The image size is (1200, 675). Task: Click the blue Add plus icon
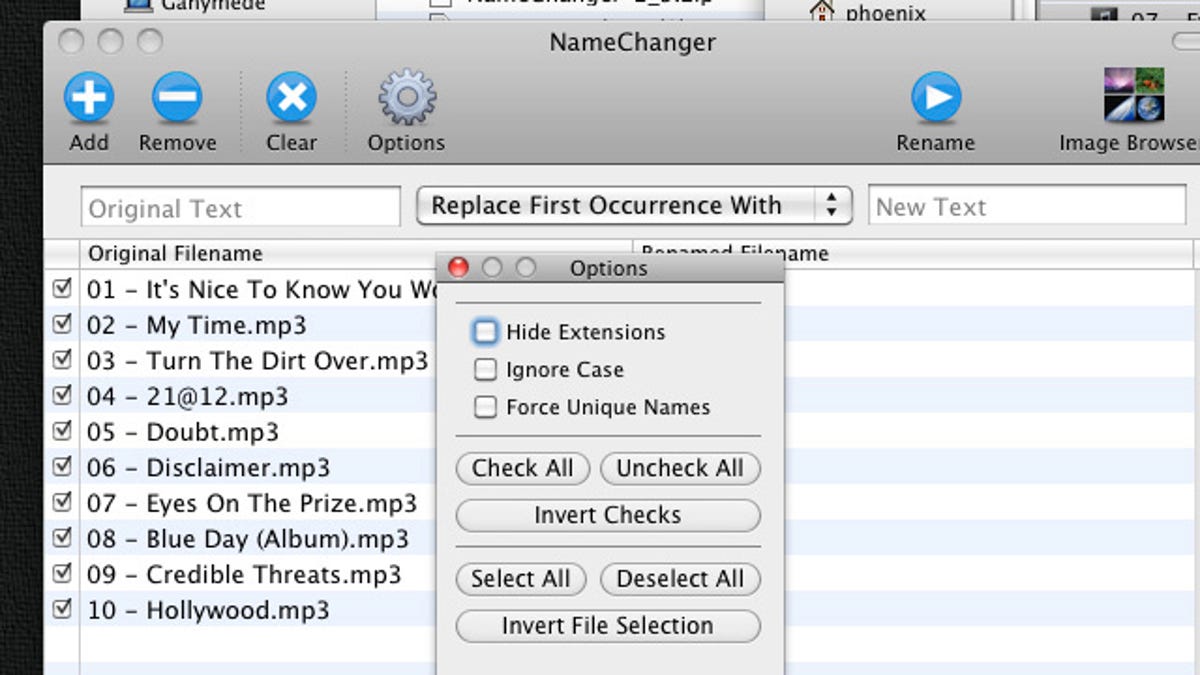pyautogui.click(x=89, y=98)
